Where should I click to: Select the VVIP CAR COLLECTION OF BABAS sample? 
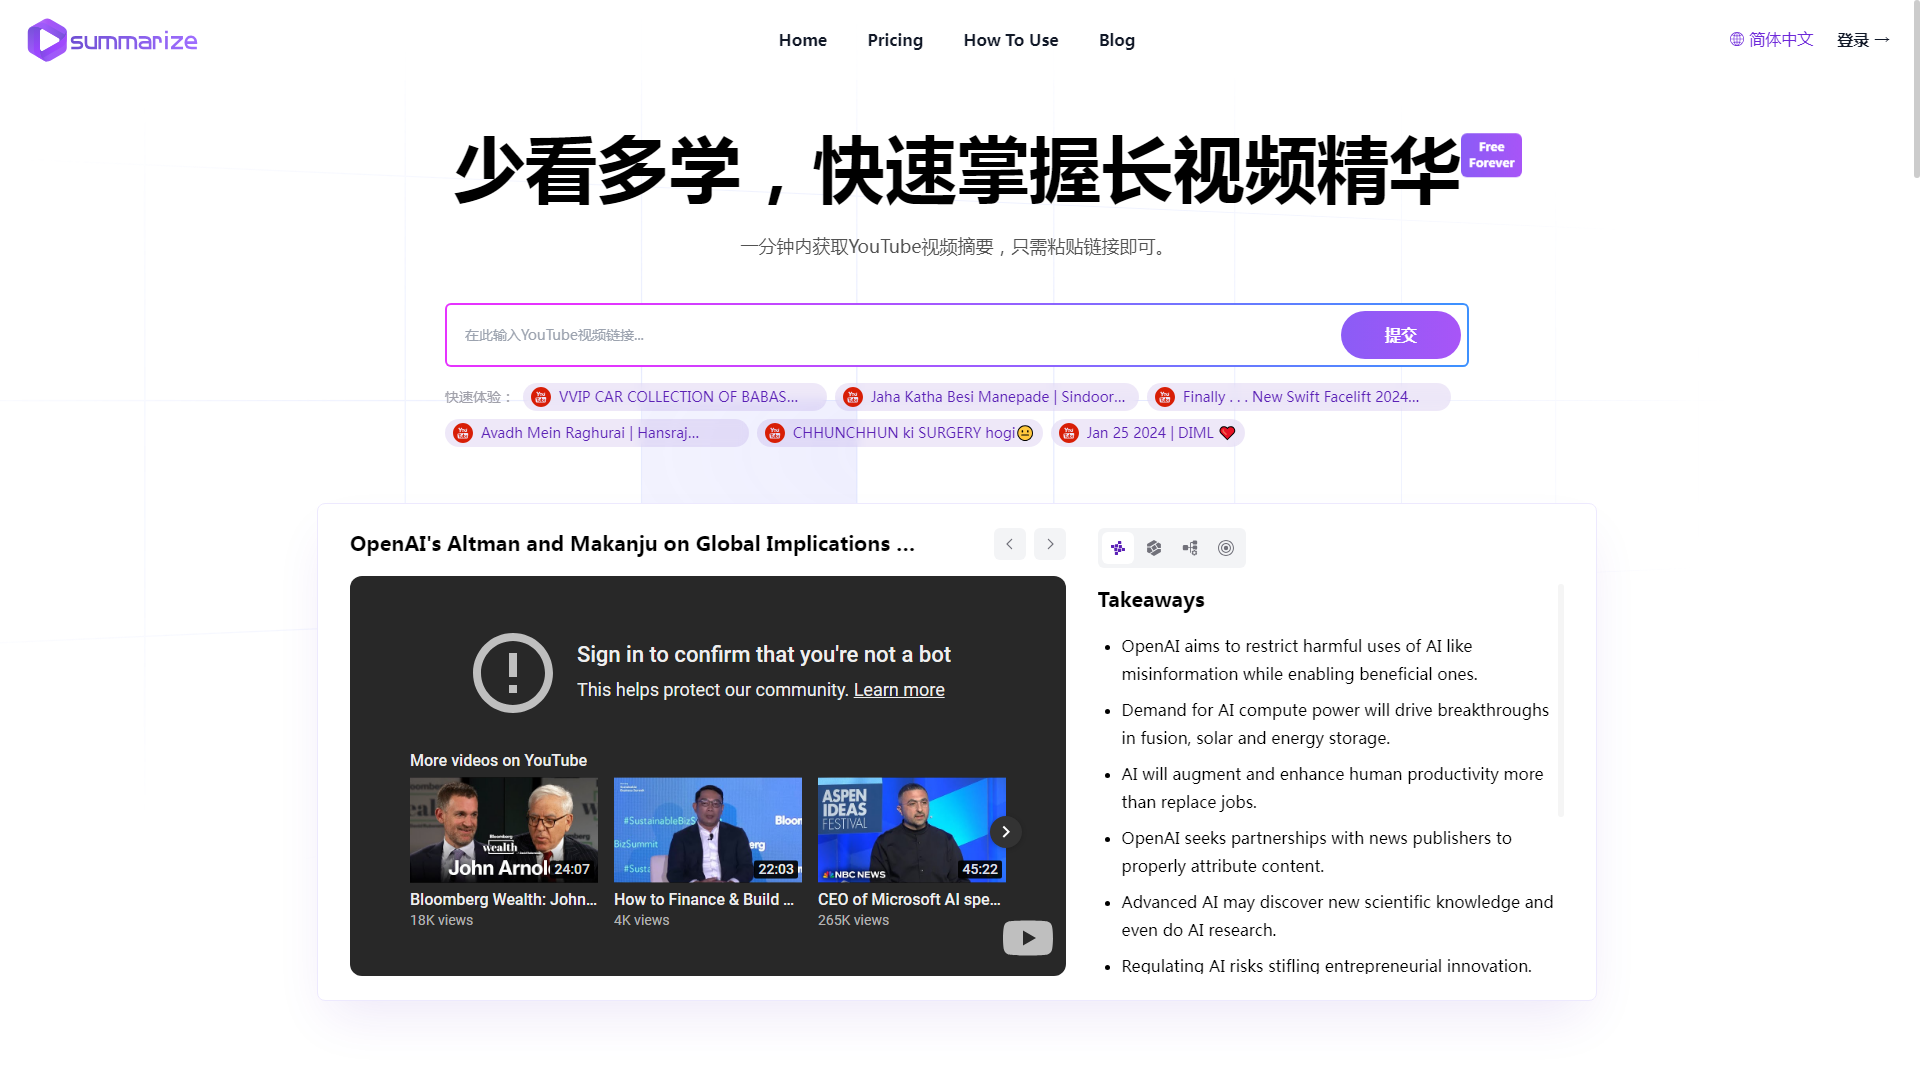point(675,397)
